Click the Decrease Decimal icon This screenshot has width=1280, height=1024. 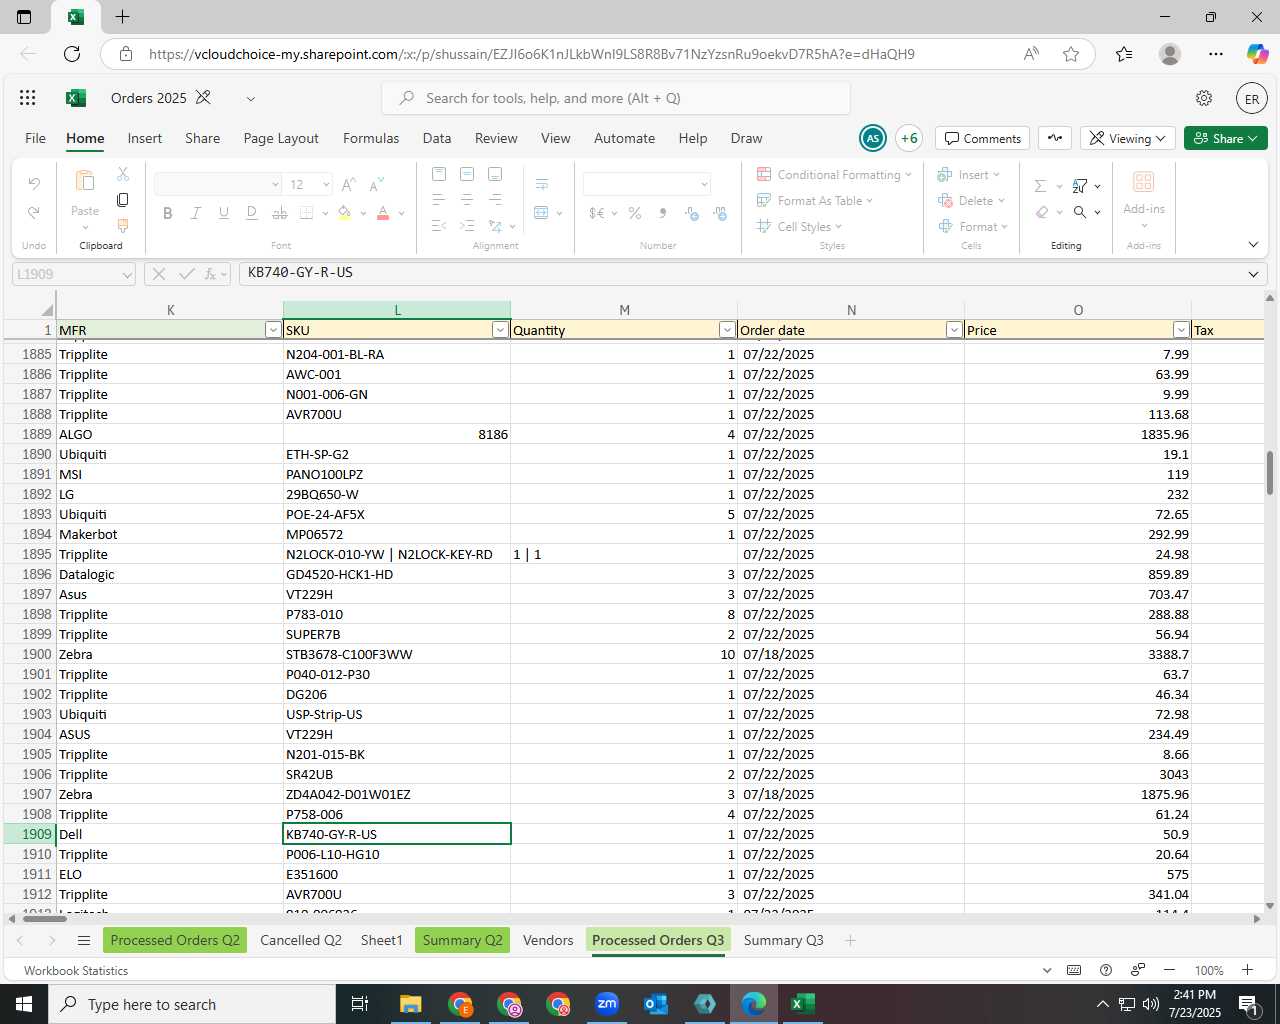point(720,213)
